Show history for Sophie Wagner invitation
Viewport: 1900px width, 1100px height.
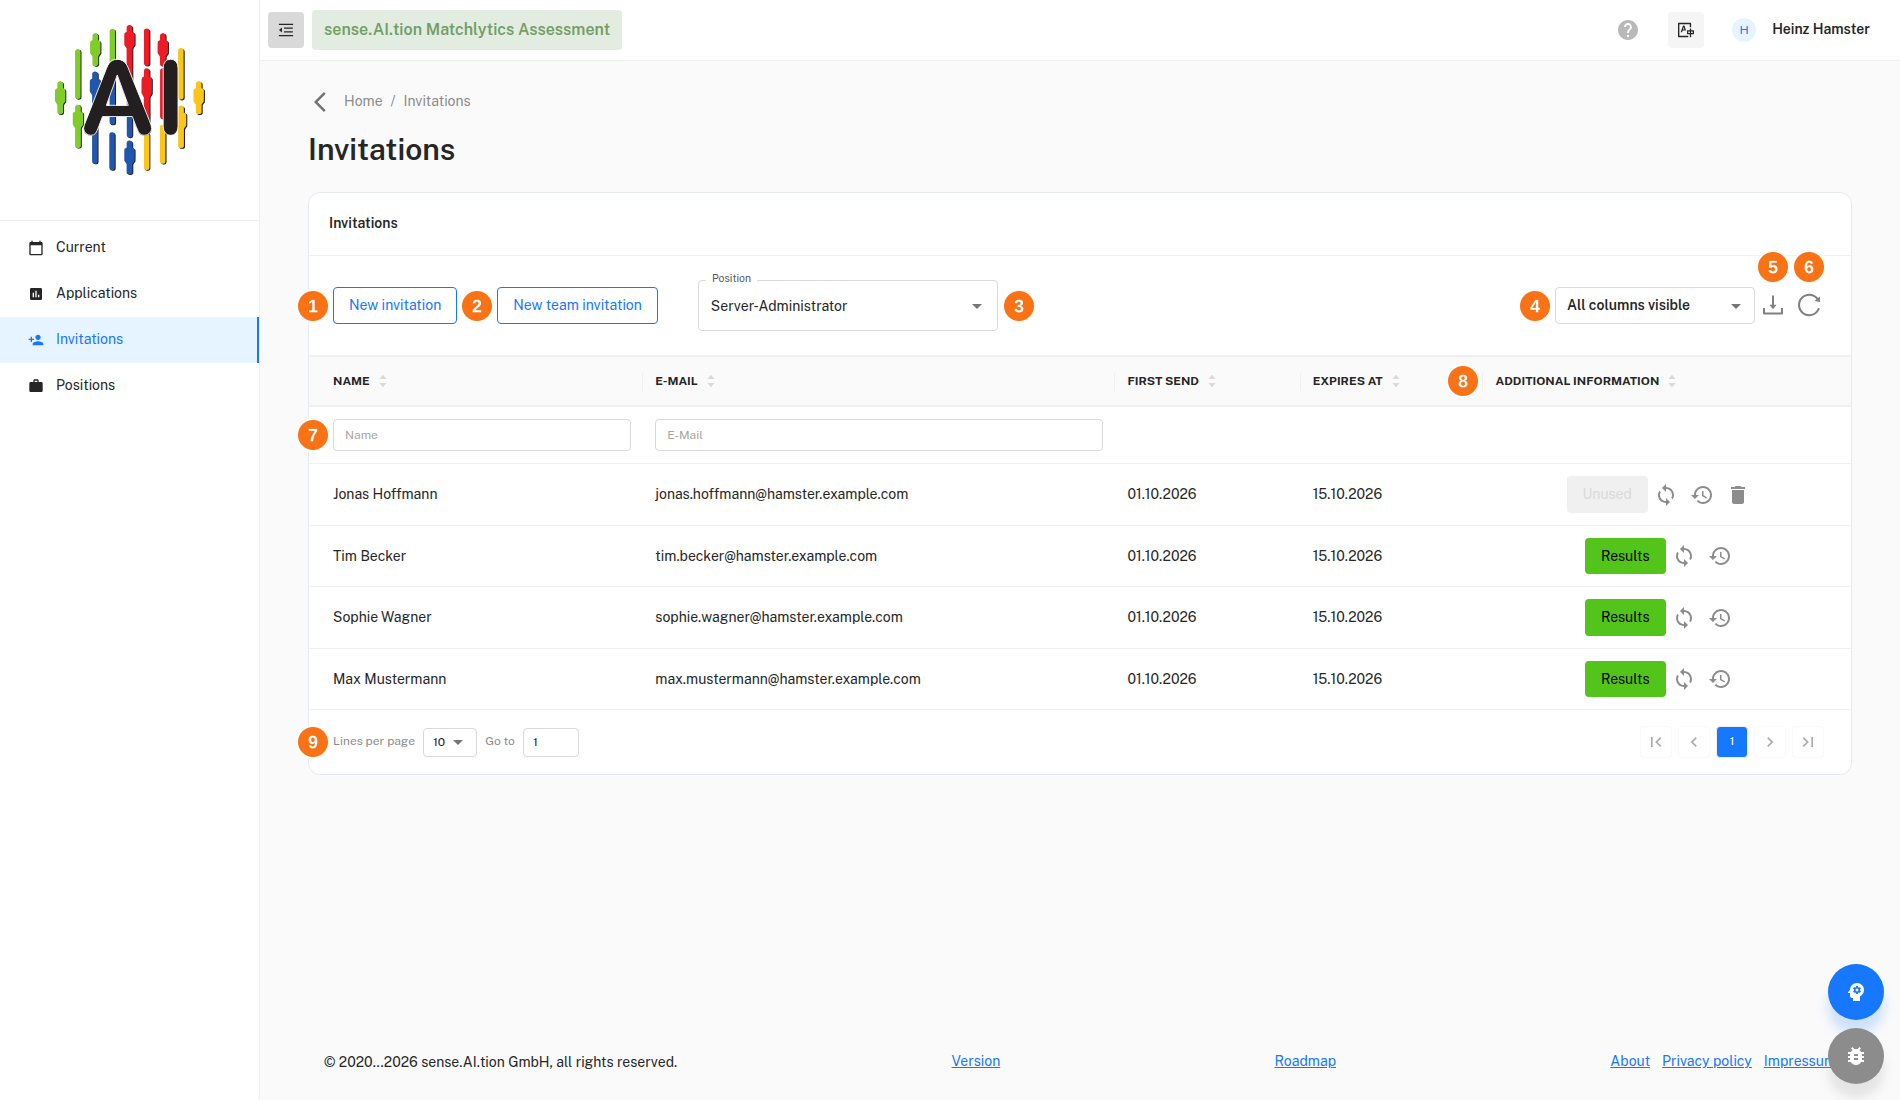point(1720,618)
